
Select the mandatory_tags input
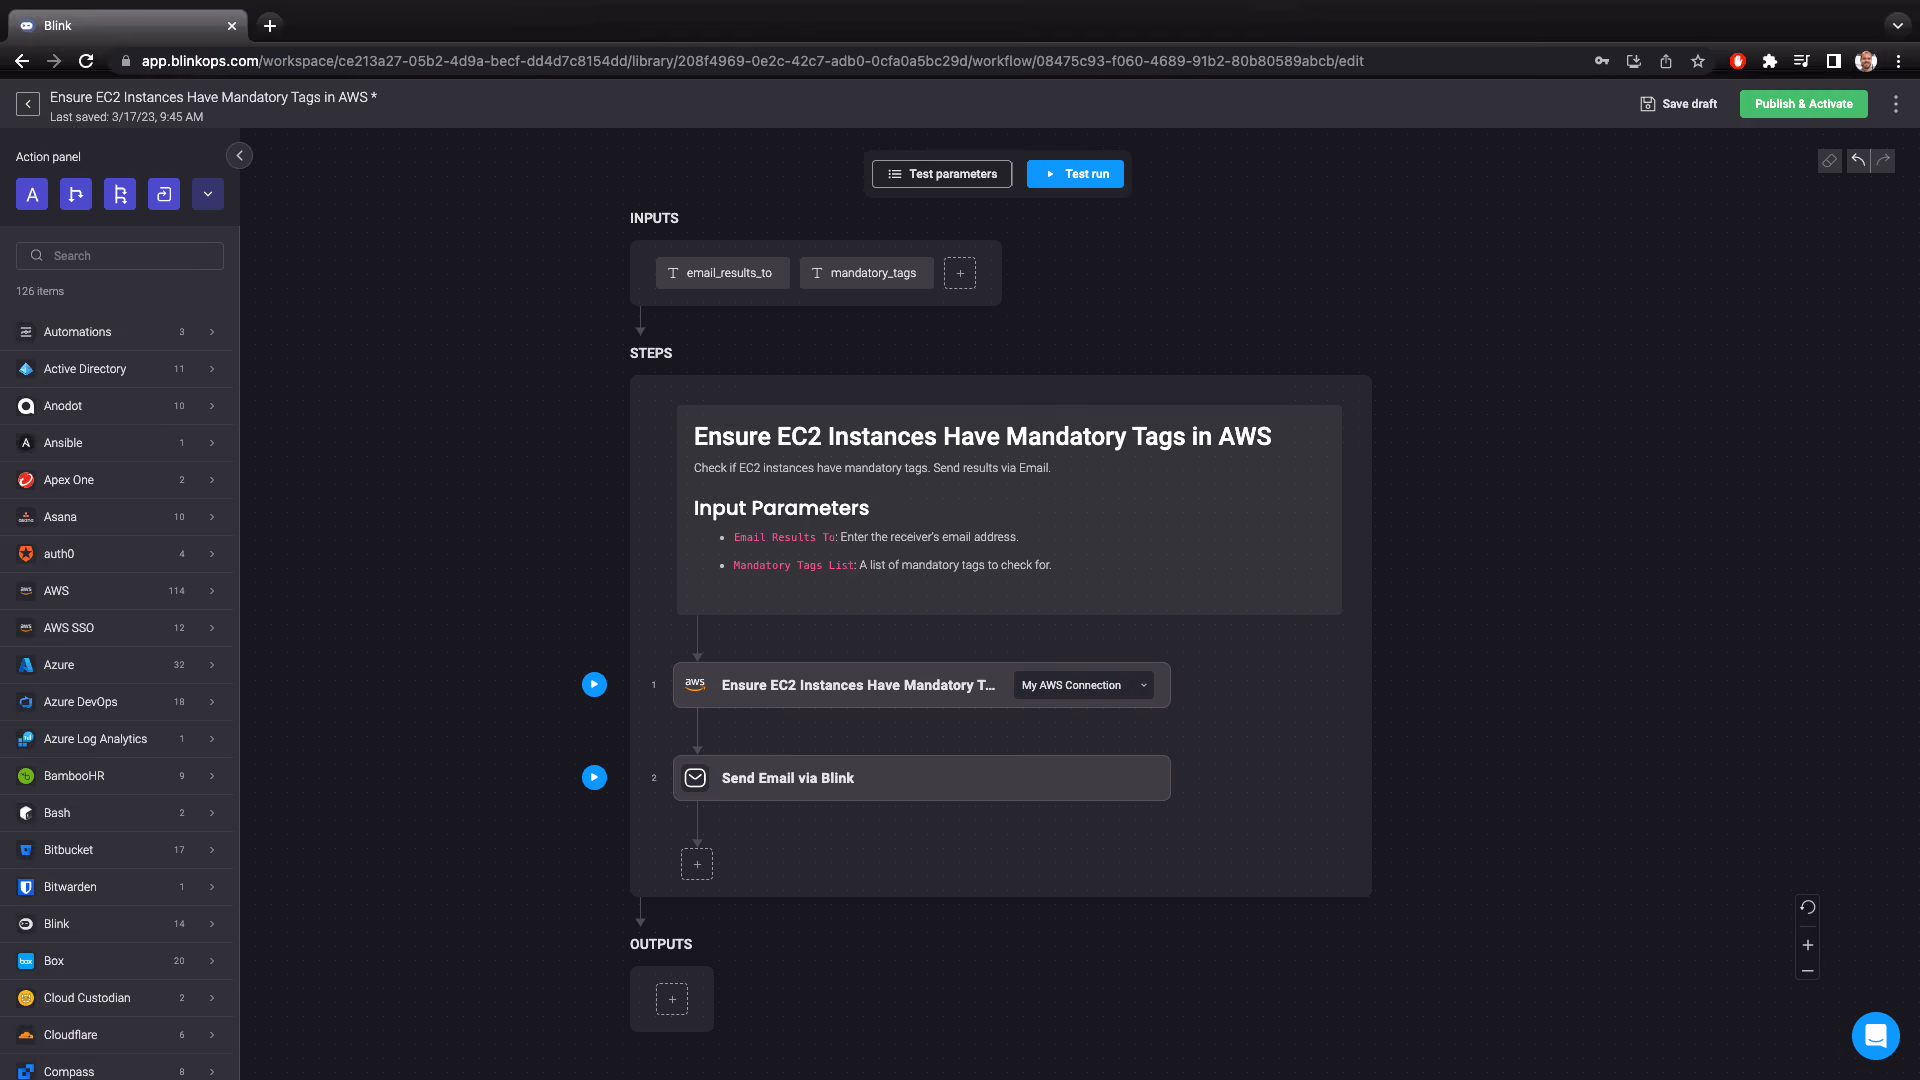click(x=866, y=273)
